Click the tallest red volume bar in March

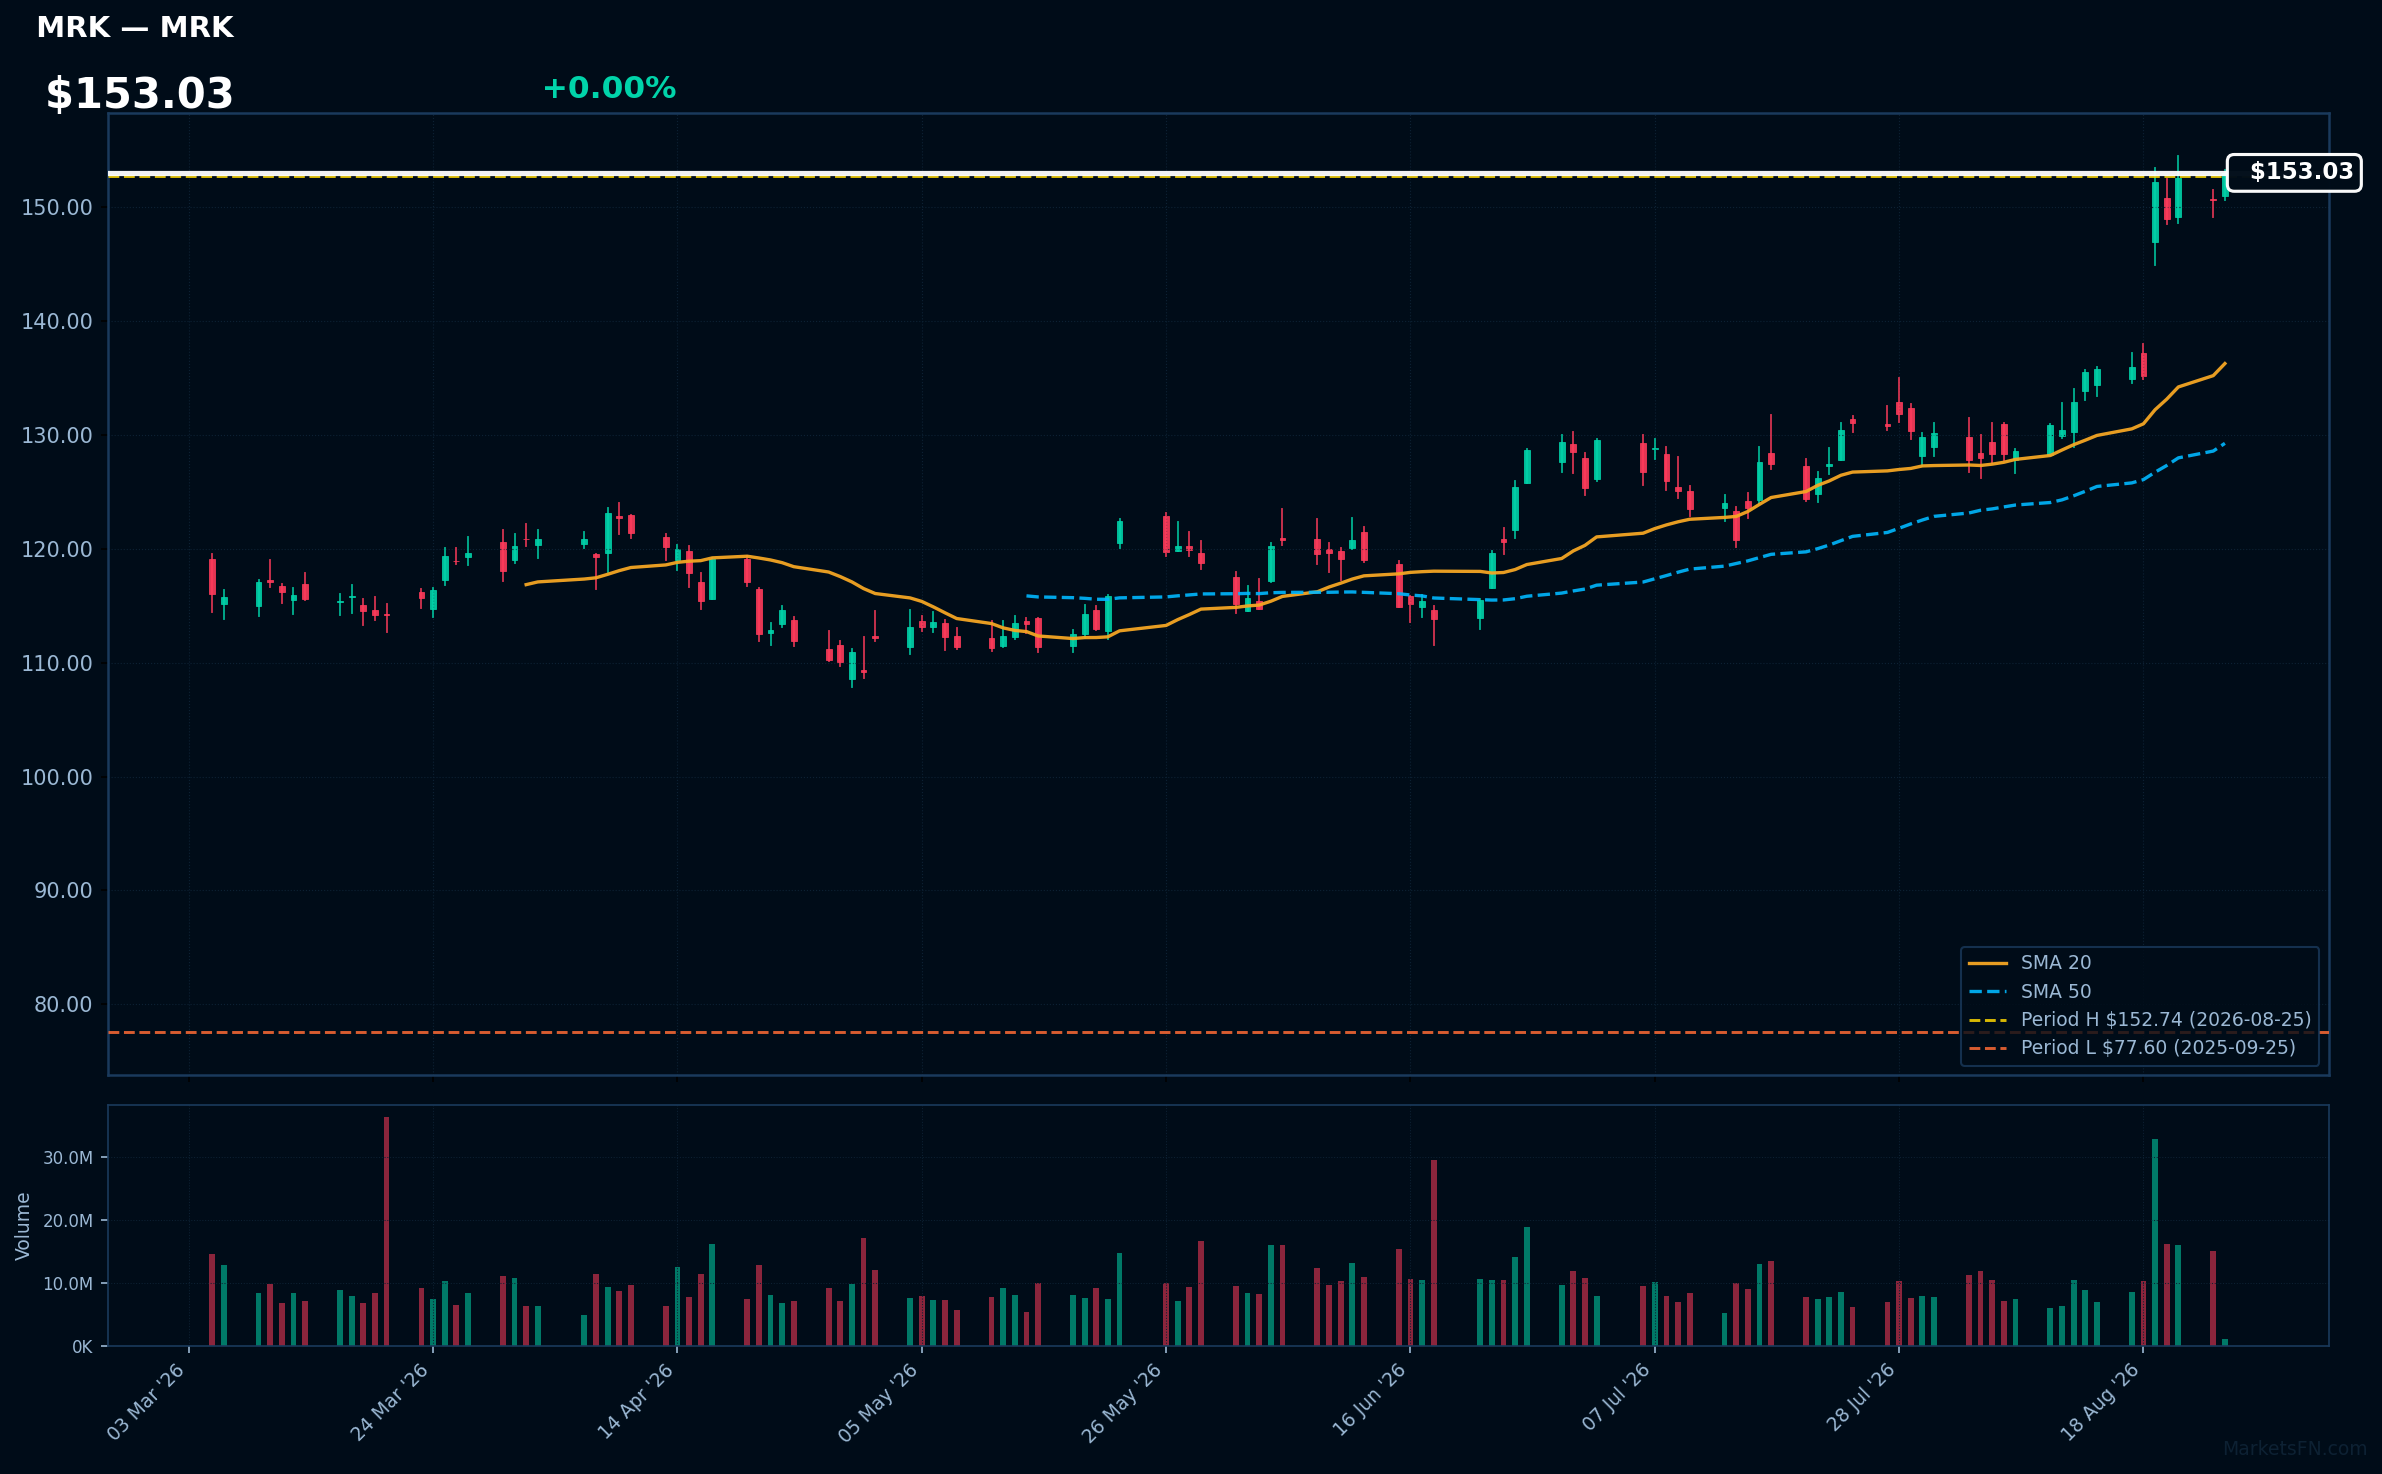(x=386, y=1231)
